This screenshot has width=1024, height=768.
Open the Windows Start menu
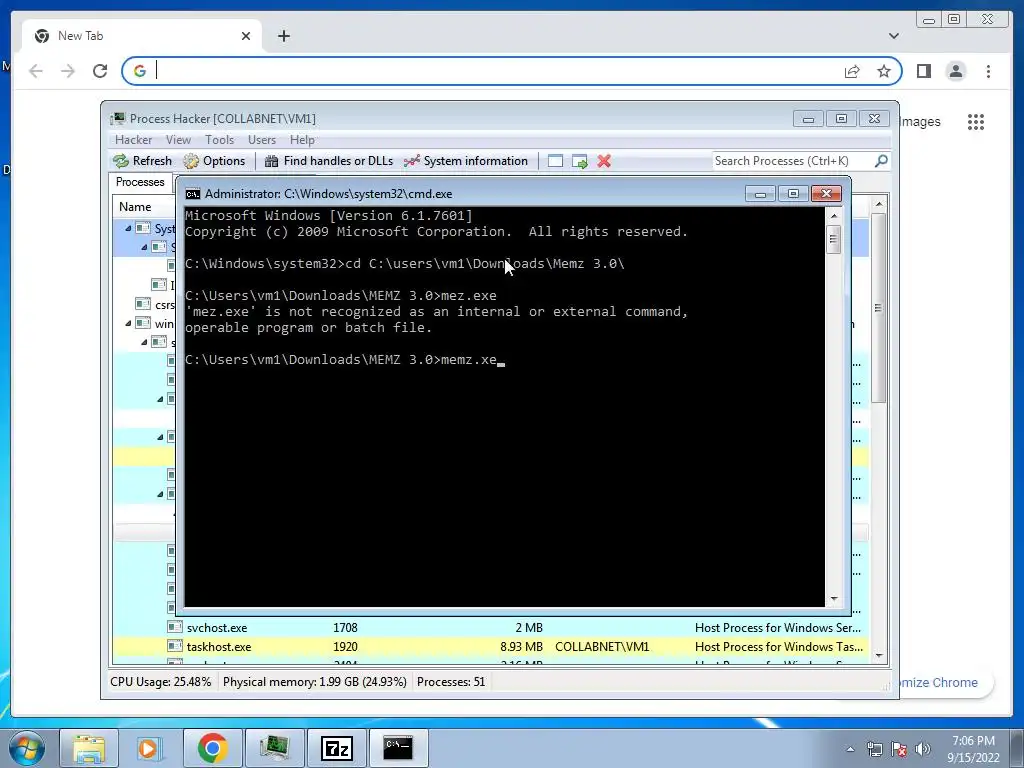coord(27,748)
